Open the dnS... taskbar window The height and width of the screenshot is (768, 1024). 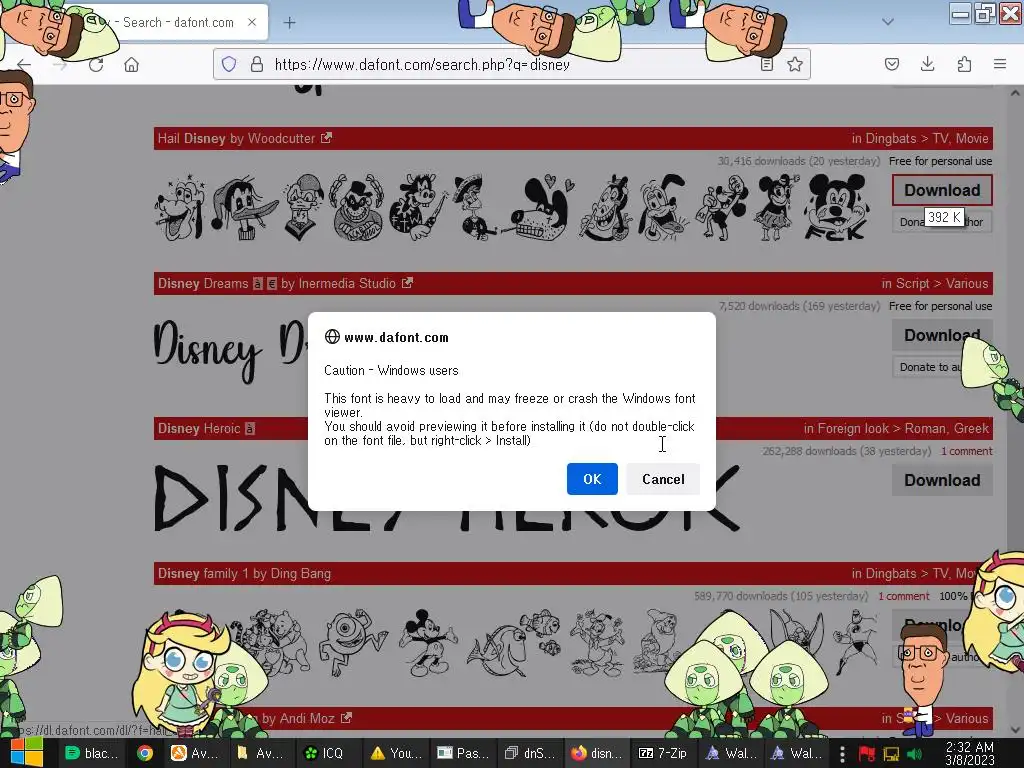[528, 753]
